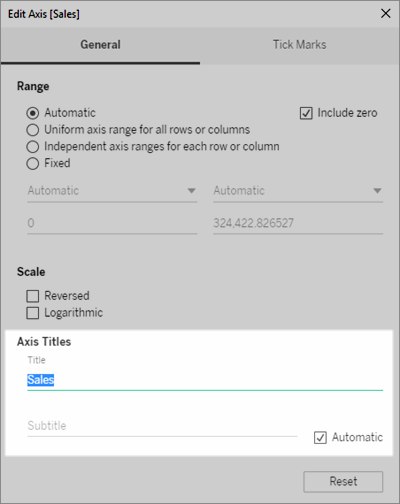The width and height of the screenshot is (400, 504).
Task: Enable the Logarithmic scale checkbox
Action: click(33, 313)
